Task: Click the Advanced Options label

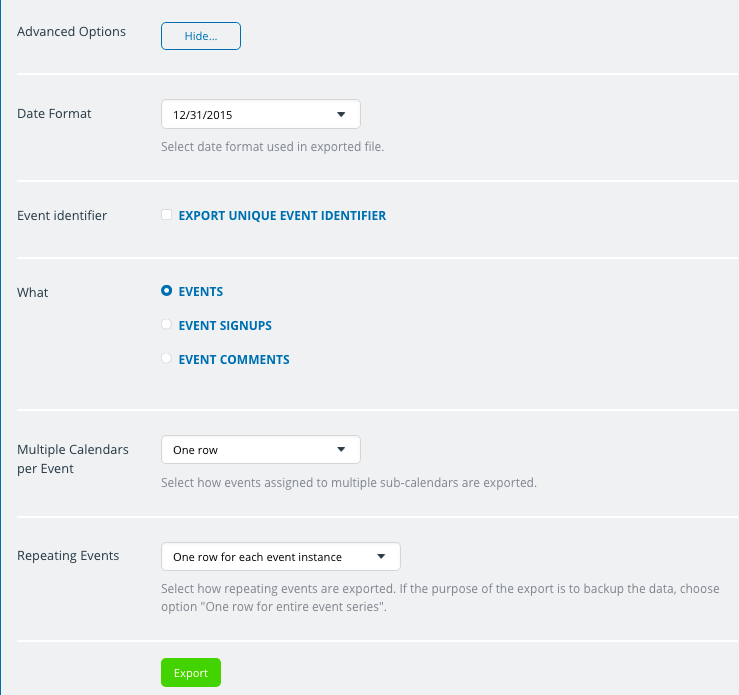Action: pos(71,32)
